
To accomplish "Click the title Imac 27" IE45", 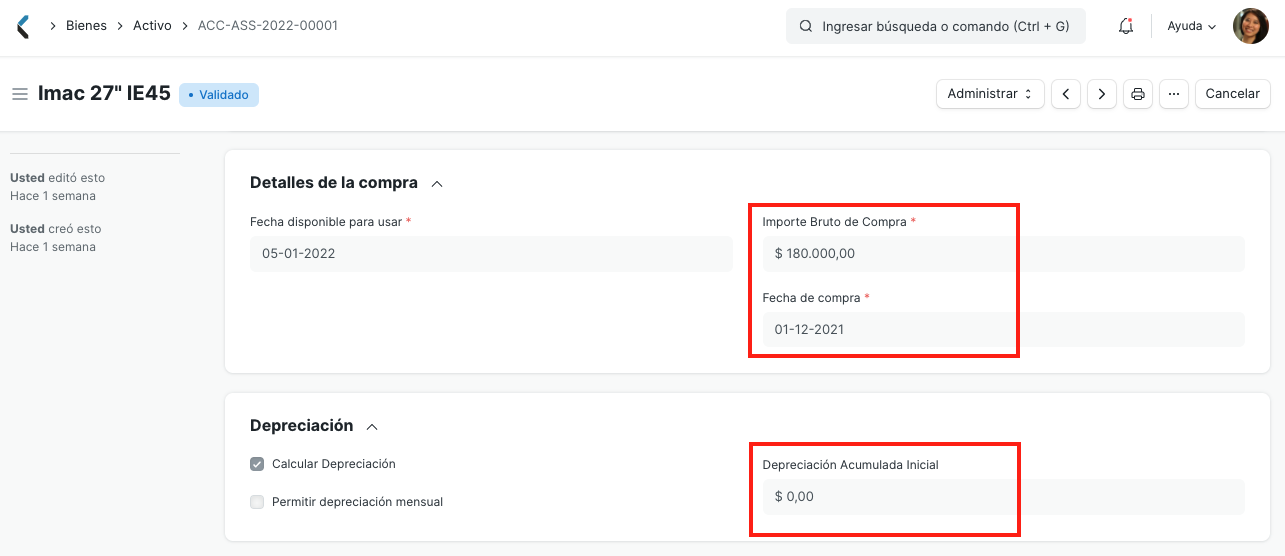I will pos(104,94).
